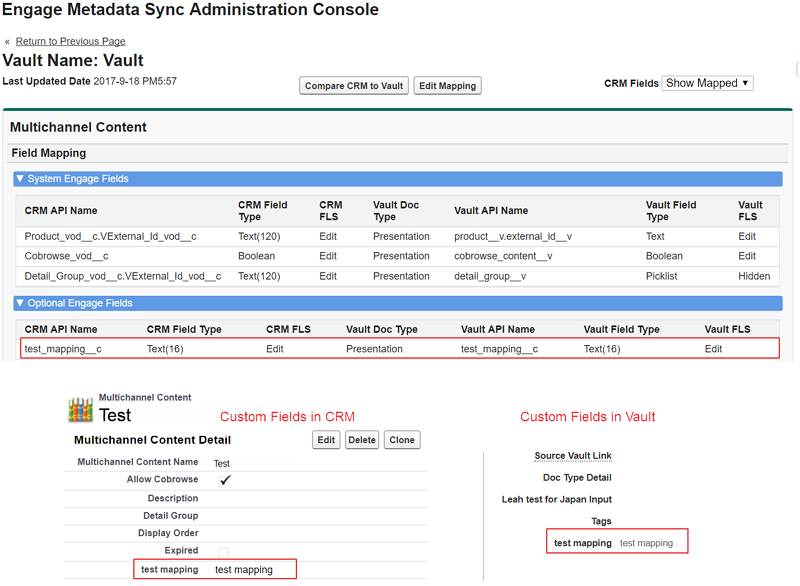The height and width of the screenshot is (586, 800).
Task: Click the Field Mapping section header
Action: pyautogui.click(x=49, y=153)
